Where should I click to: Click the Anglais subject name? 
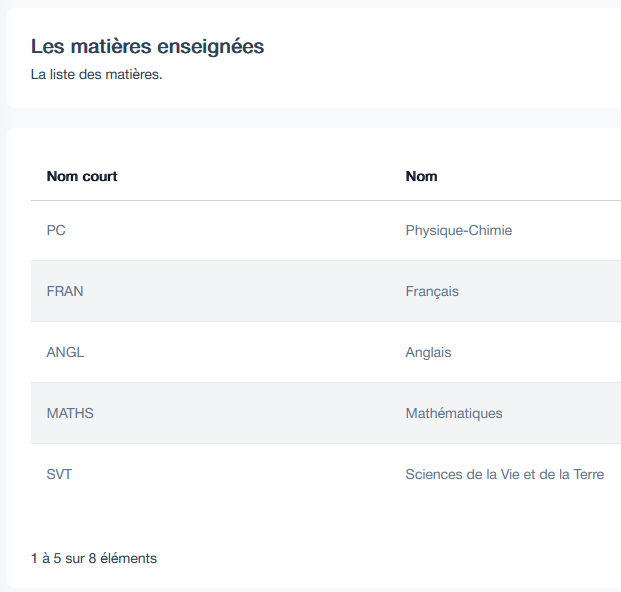pos(428,352)
